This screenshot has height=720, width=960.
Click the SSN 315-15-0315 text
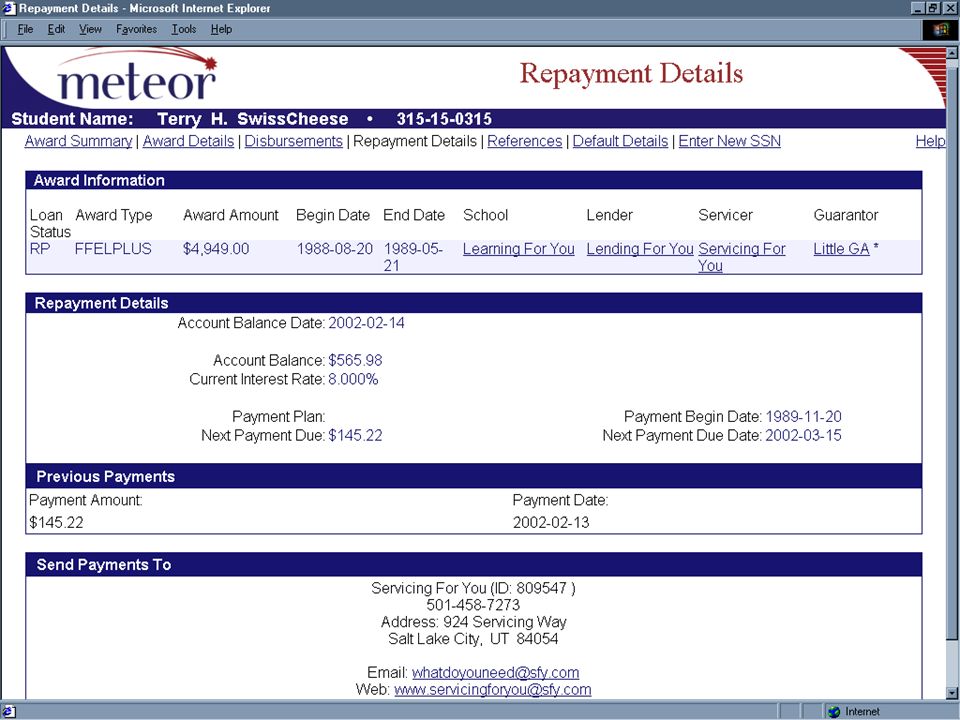point(444,119)
